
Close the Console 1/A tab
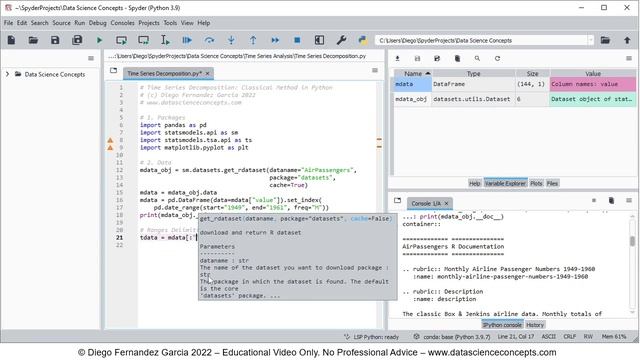[x=447, y=203]
